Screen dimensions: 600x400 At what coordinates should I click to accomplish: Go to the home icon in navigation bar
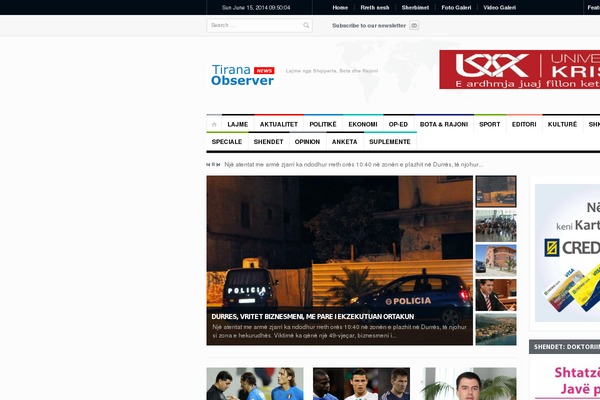tap(214, 124)
